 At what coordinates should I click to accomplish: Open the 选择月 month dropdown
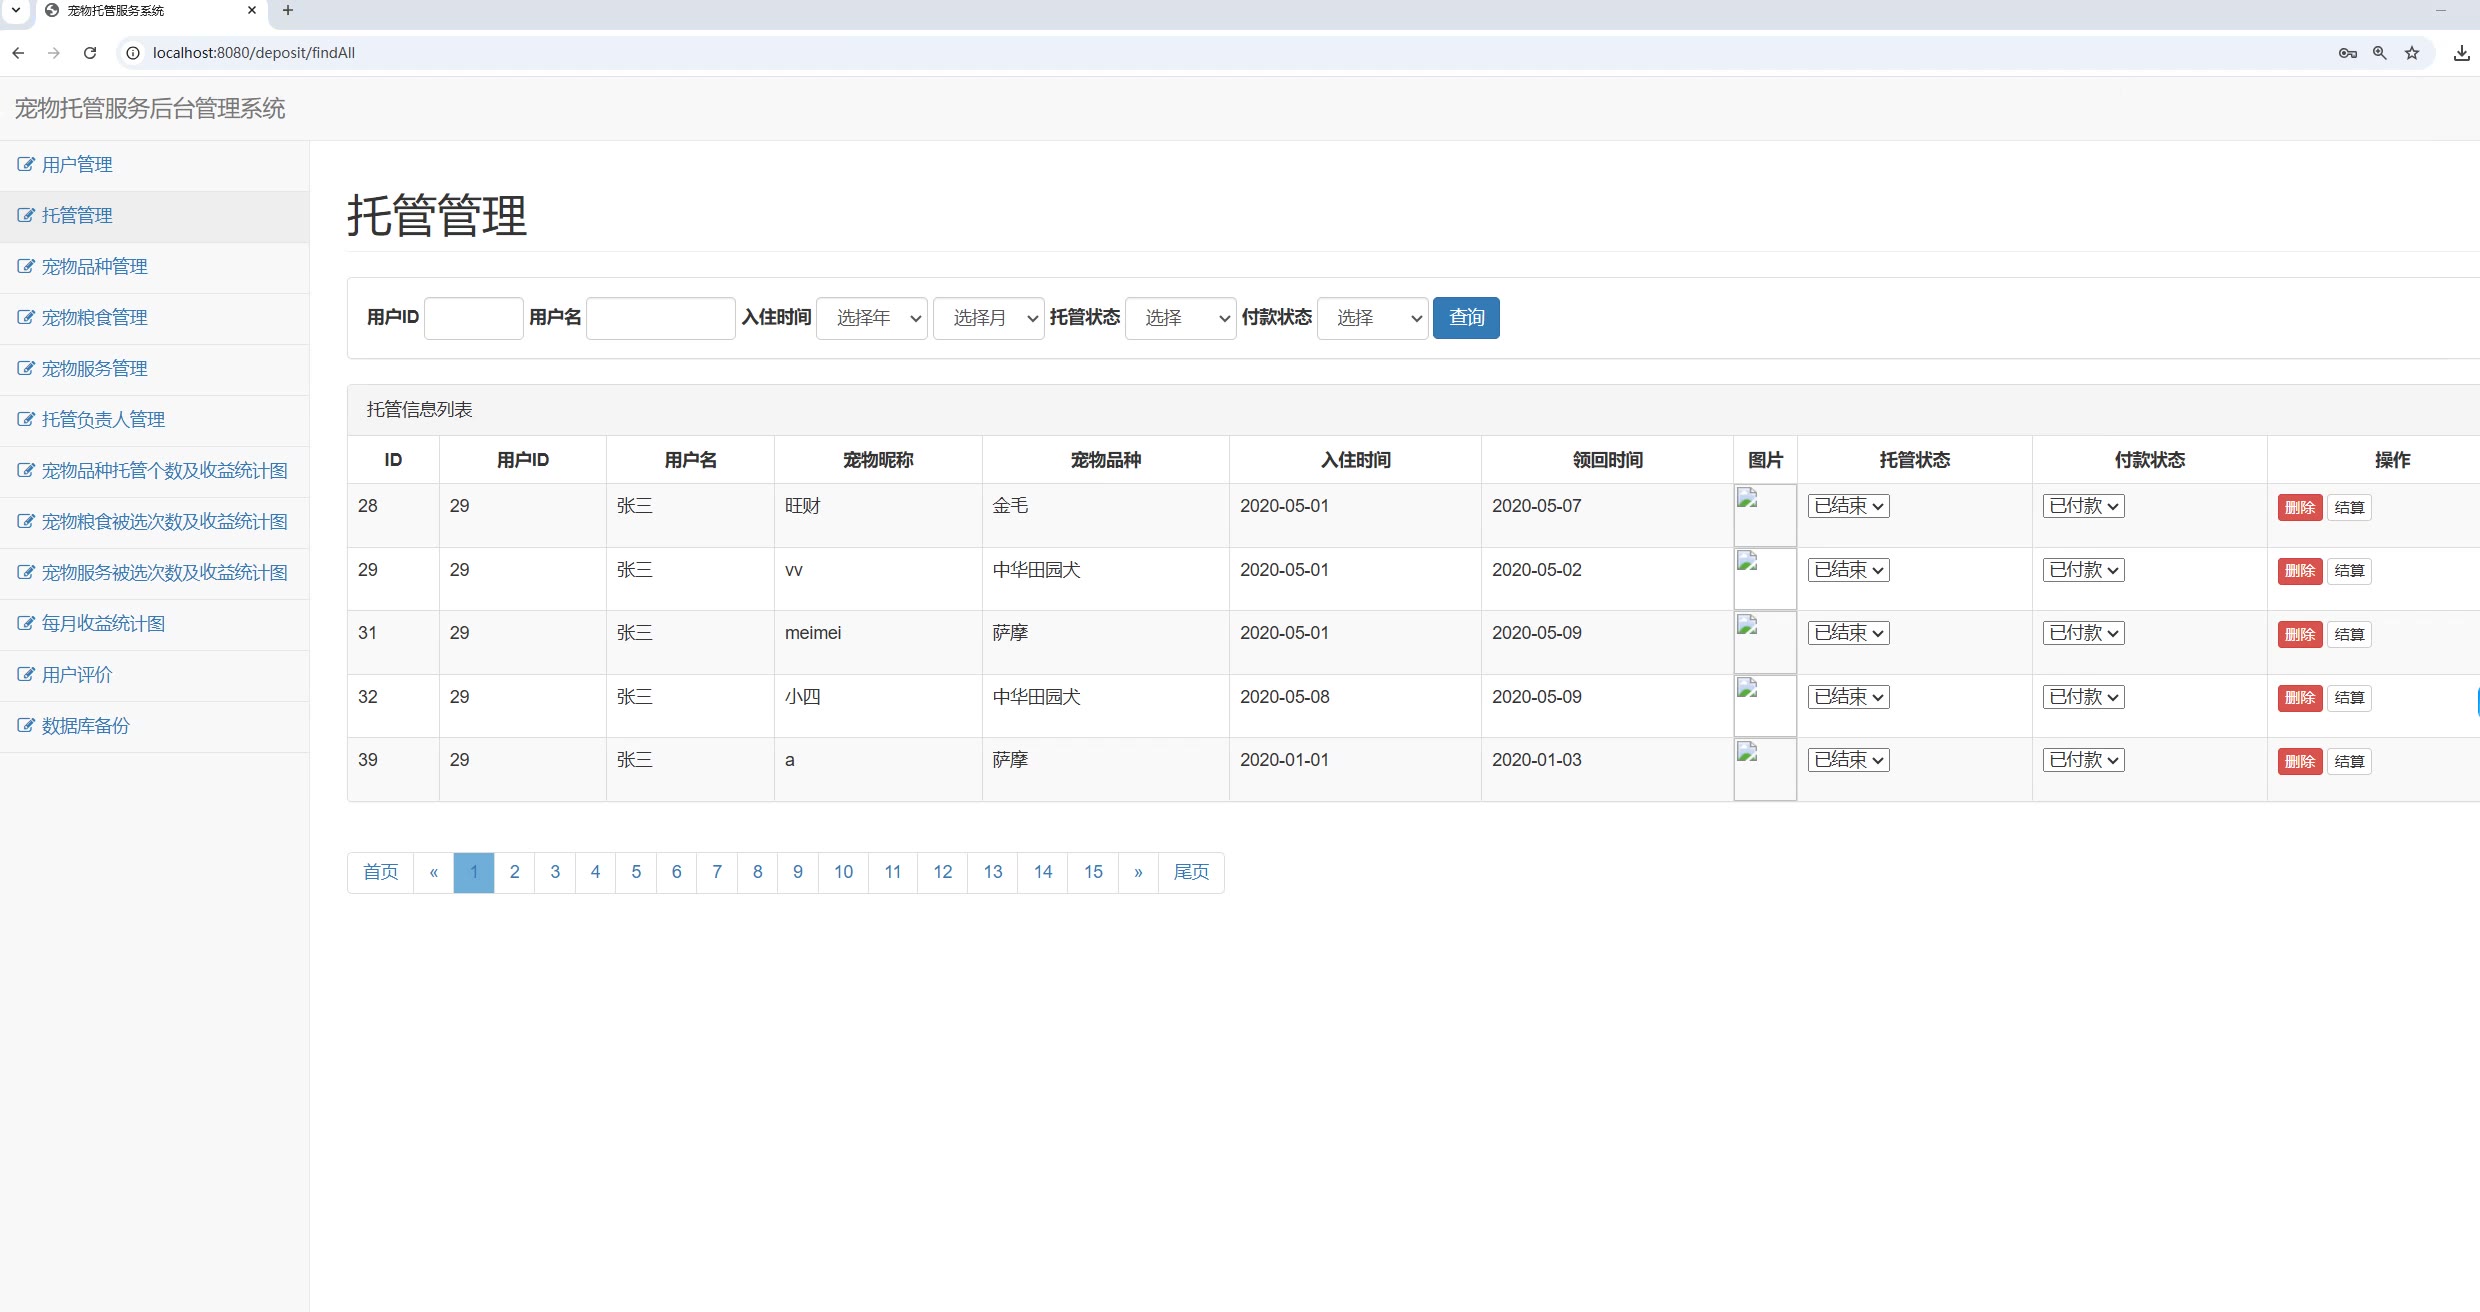(x=988, y=318)
